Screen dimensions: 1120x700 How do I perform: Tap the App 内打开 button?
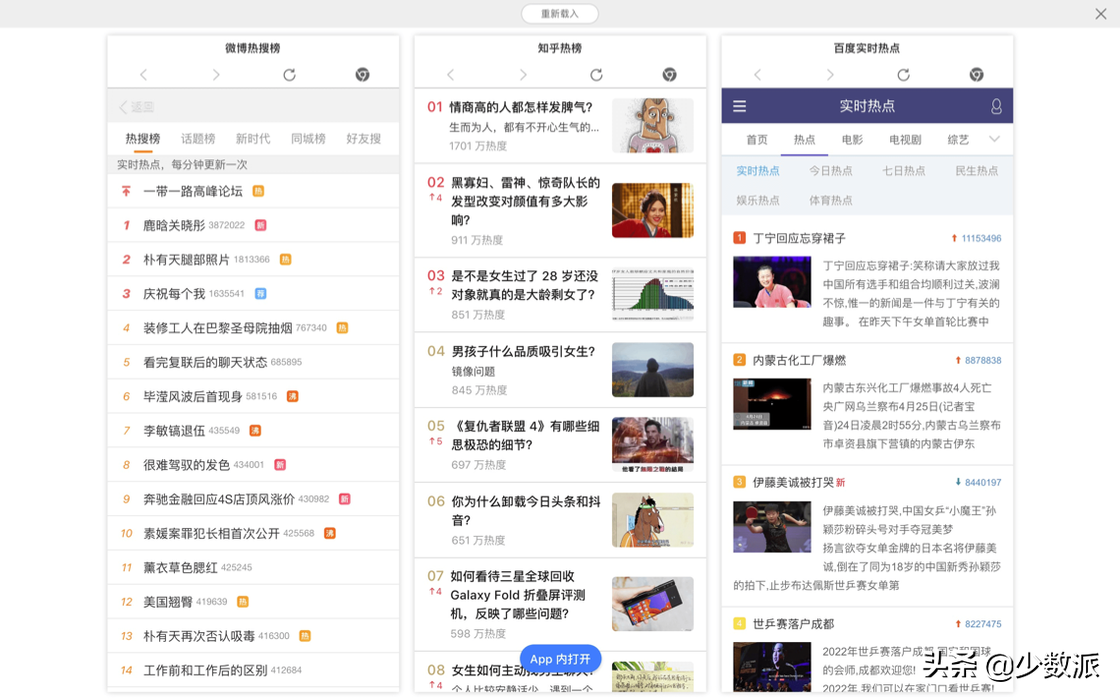pos(561,659)
